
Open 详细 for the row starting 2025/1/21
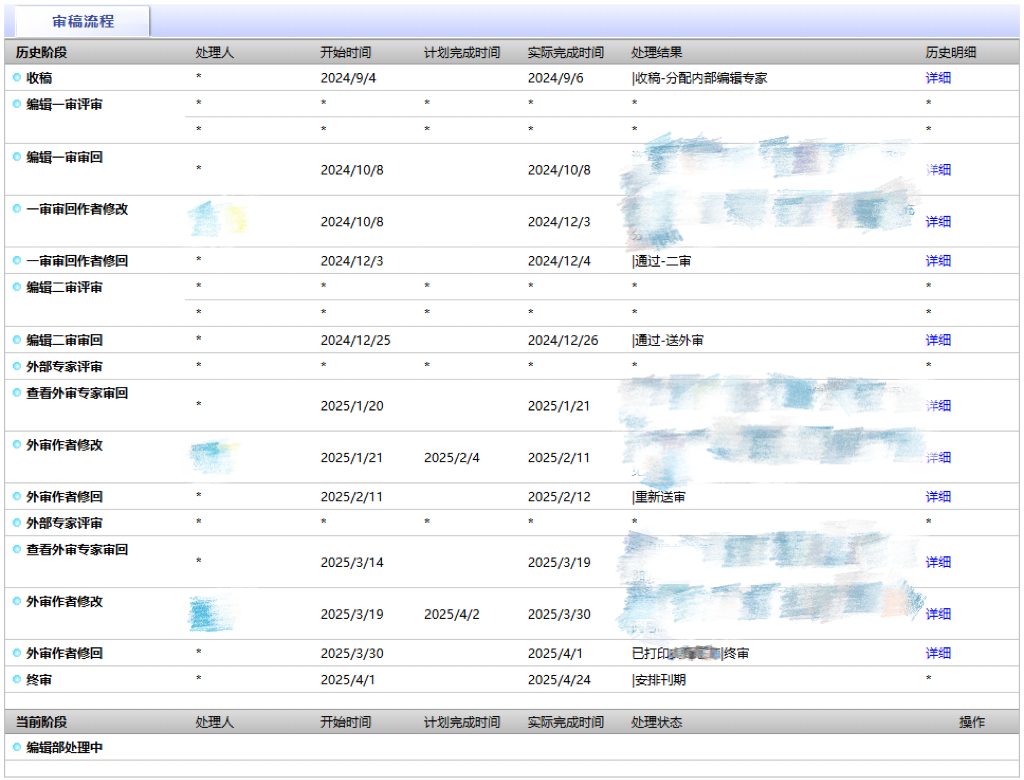pos(937,458)
